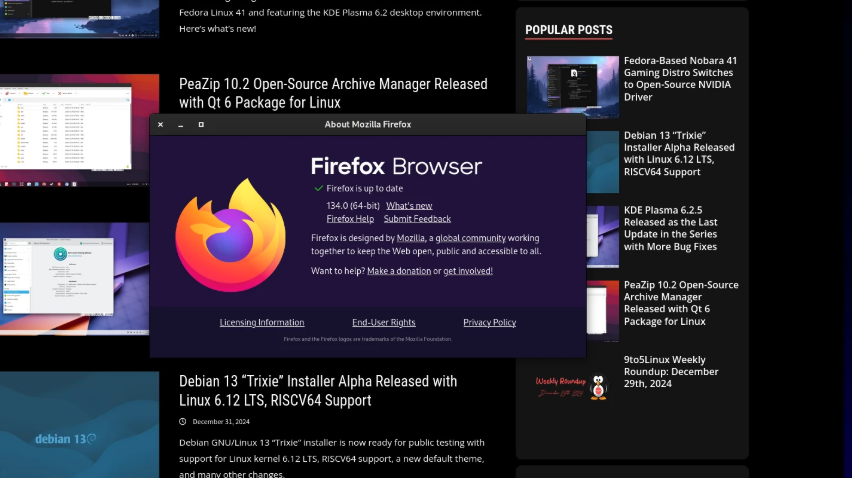Open End-User Rights
Screen dimensions: 852x478
click(x=383, y=323)
